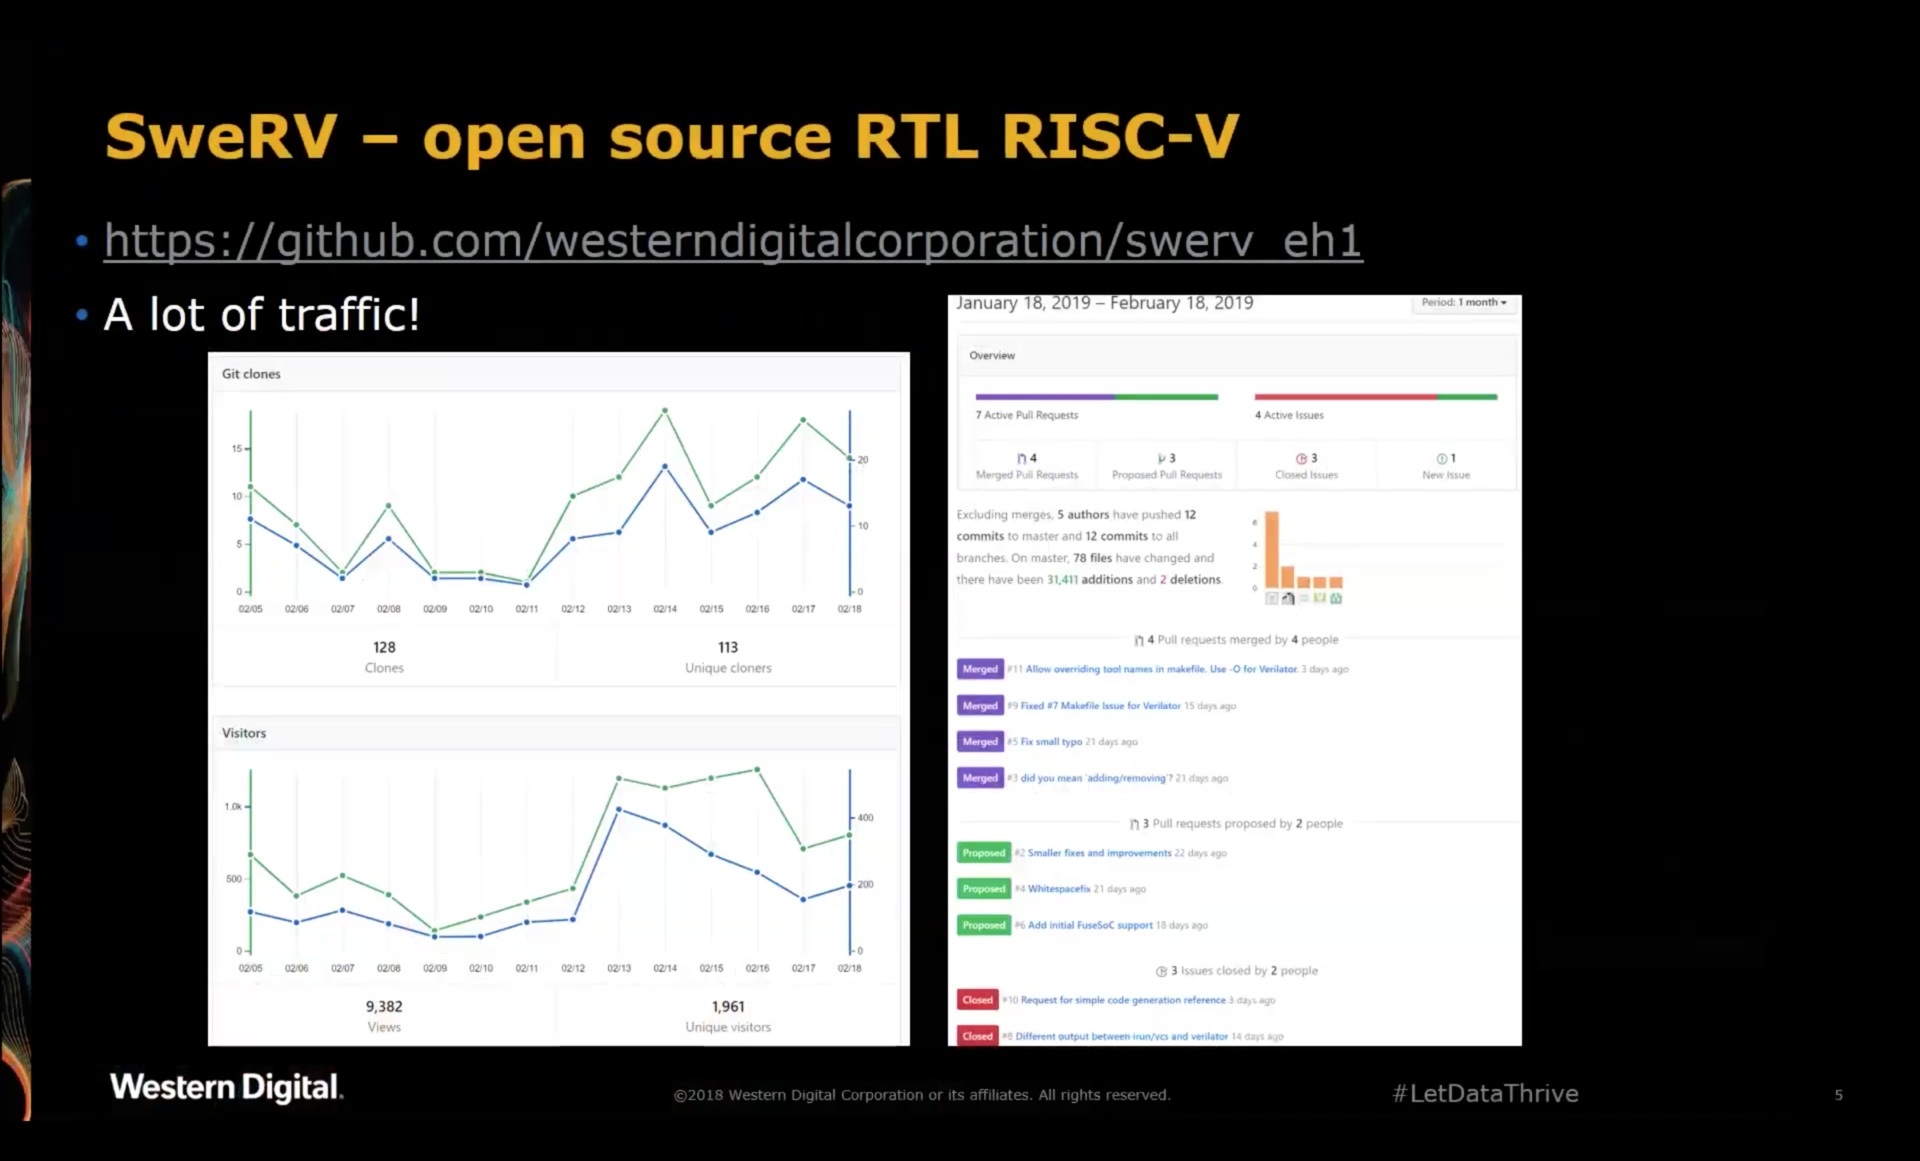Click the 9,382 Views total

tap(384, 1016)
